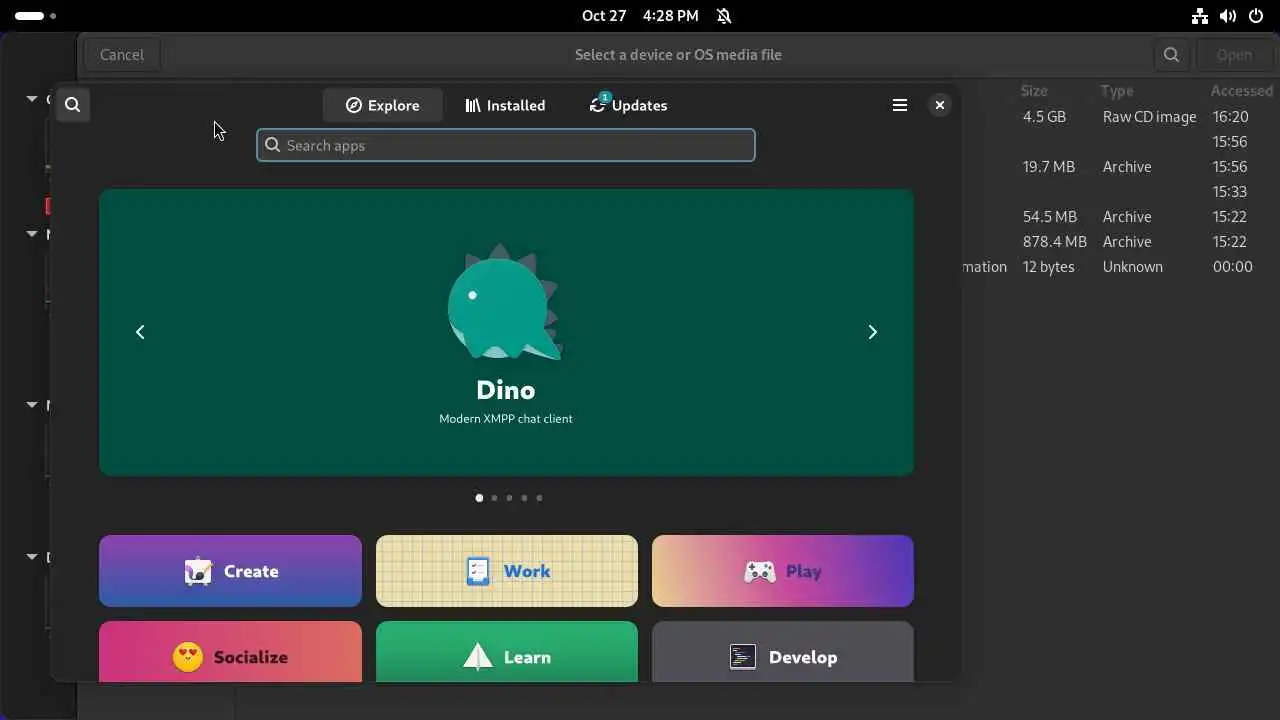The width and height of the screenshot is (1280, 720).
Task: Open the Socialize category
Action: click(230, 652)
